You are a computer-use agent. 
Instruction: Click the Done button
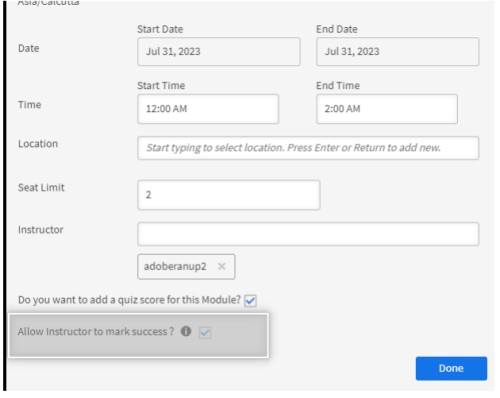point(451,368)
